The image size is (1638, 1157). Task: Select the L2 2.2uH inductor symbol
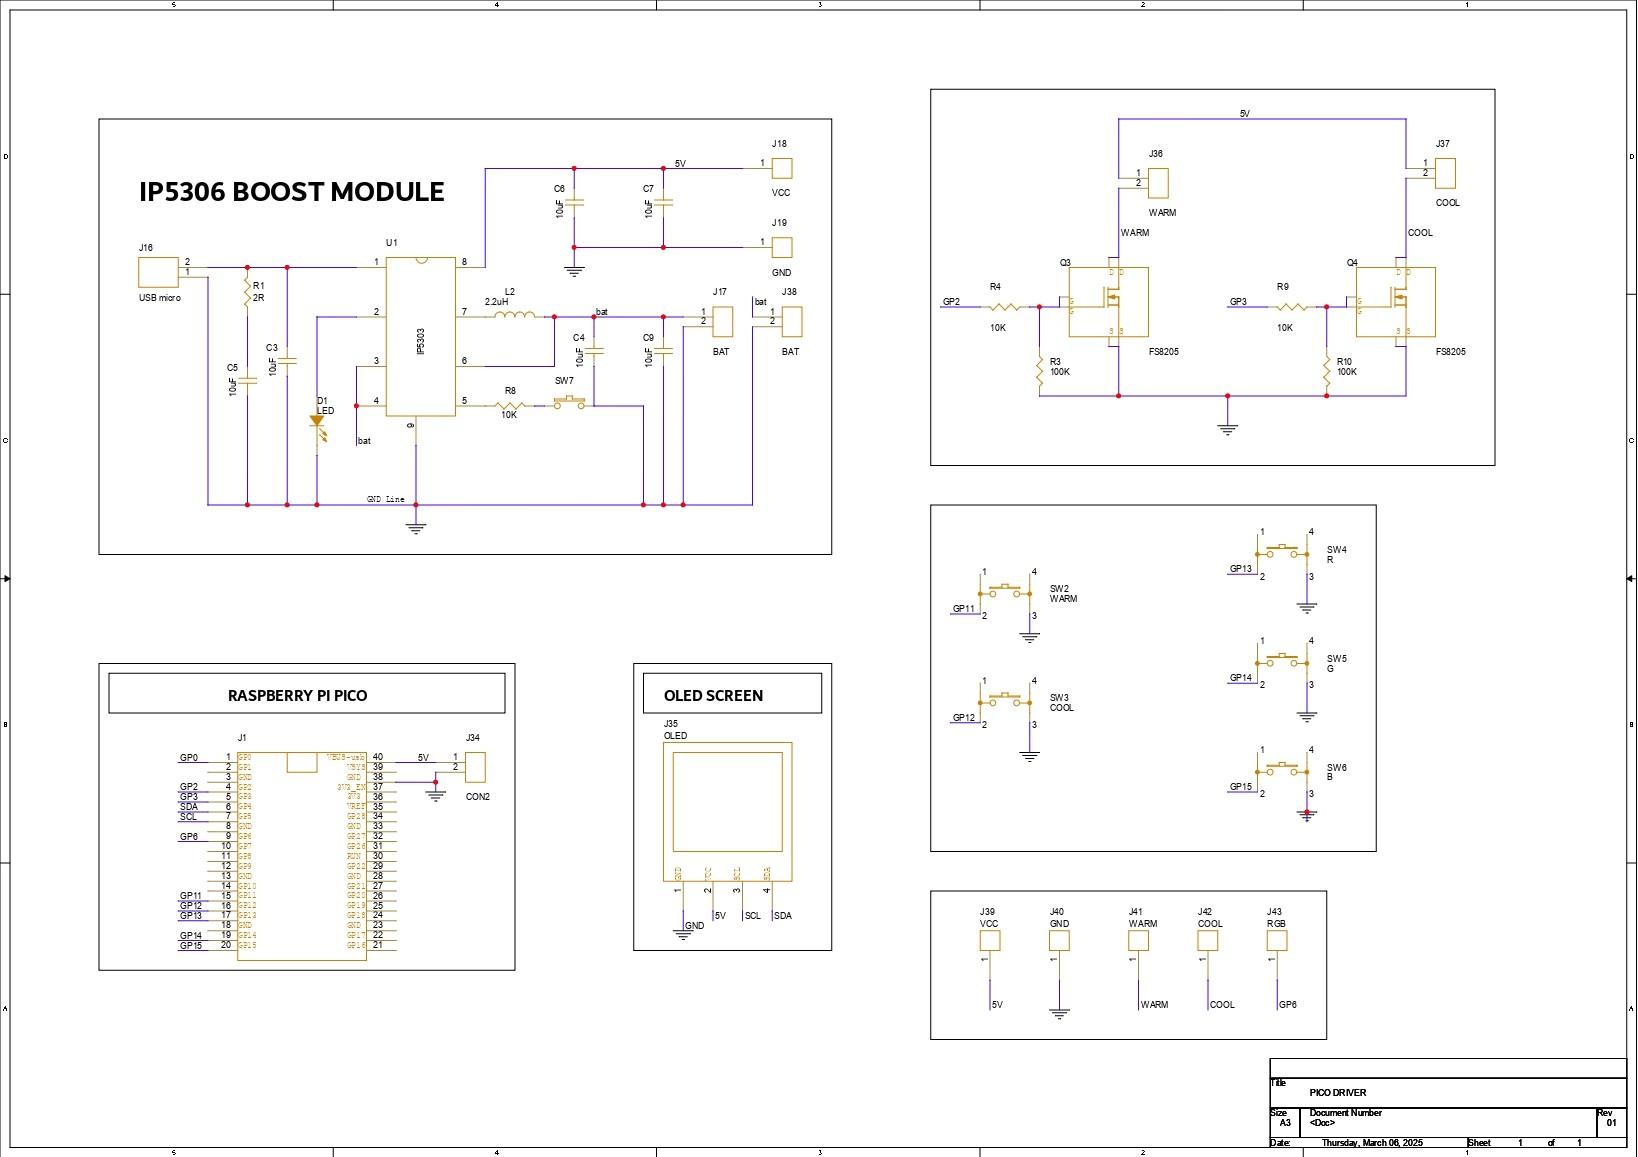515,316
